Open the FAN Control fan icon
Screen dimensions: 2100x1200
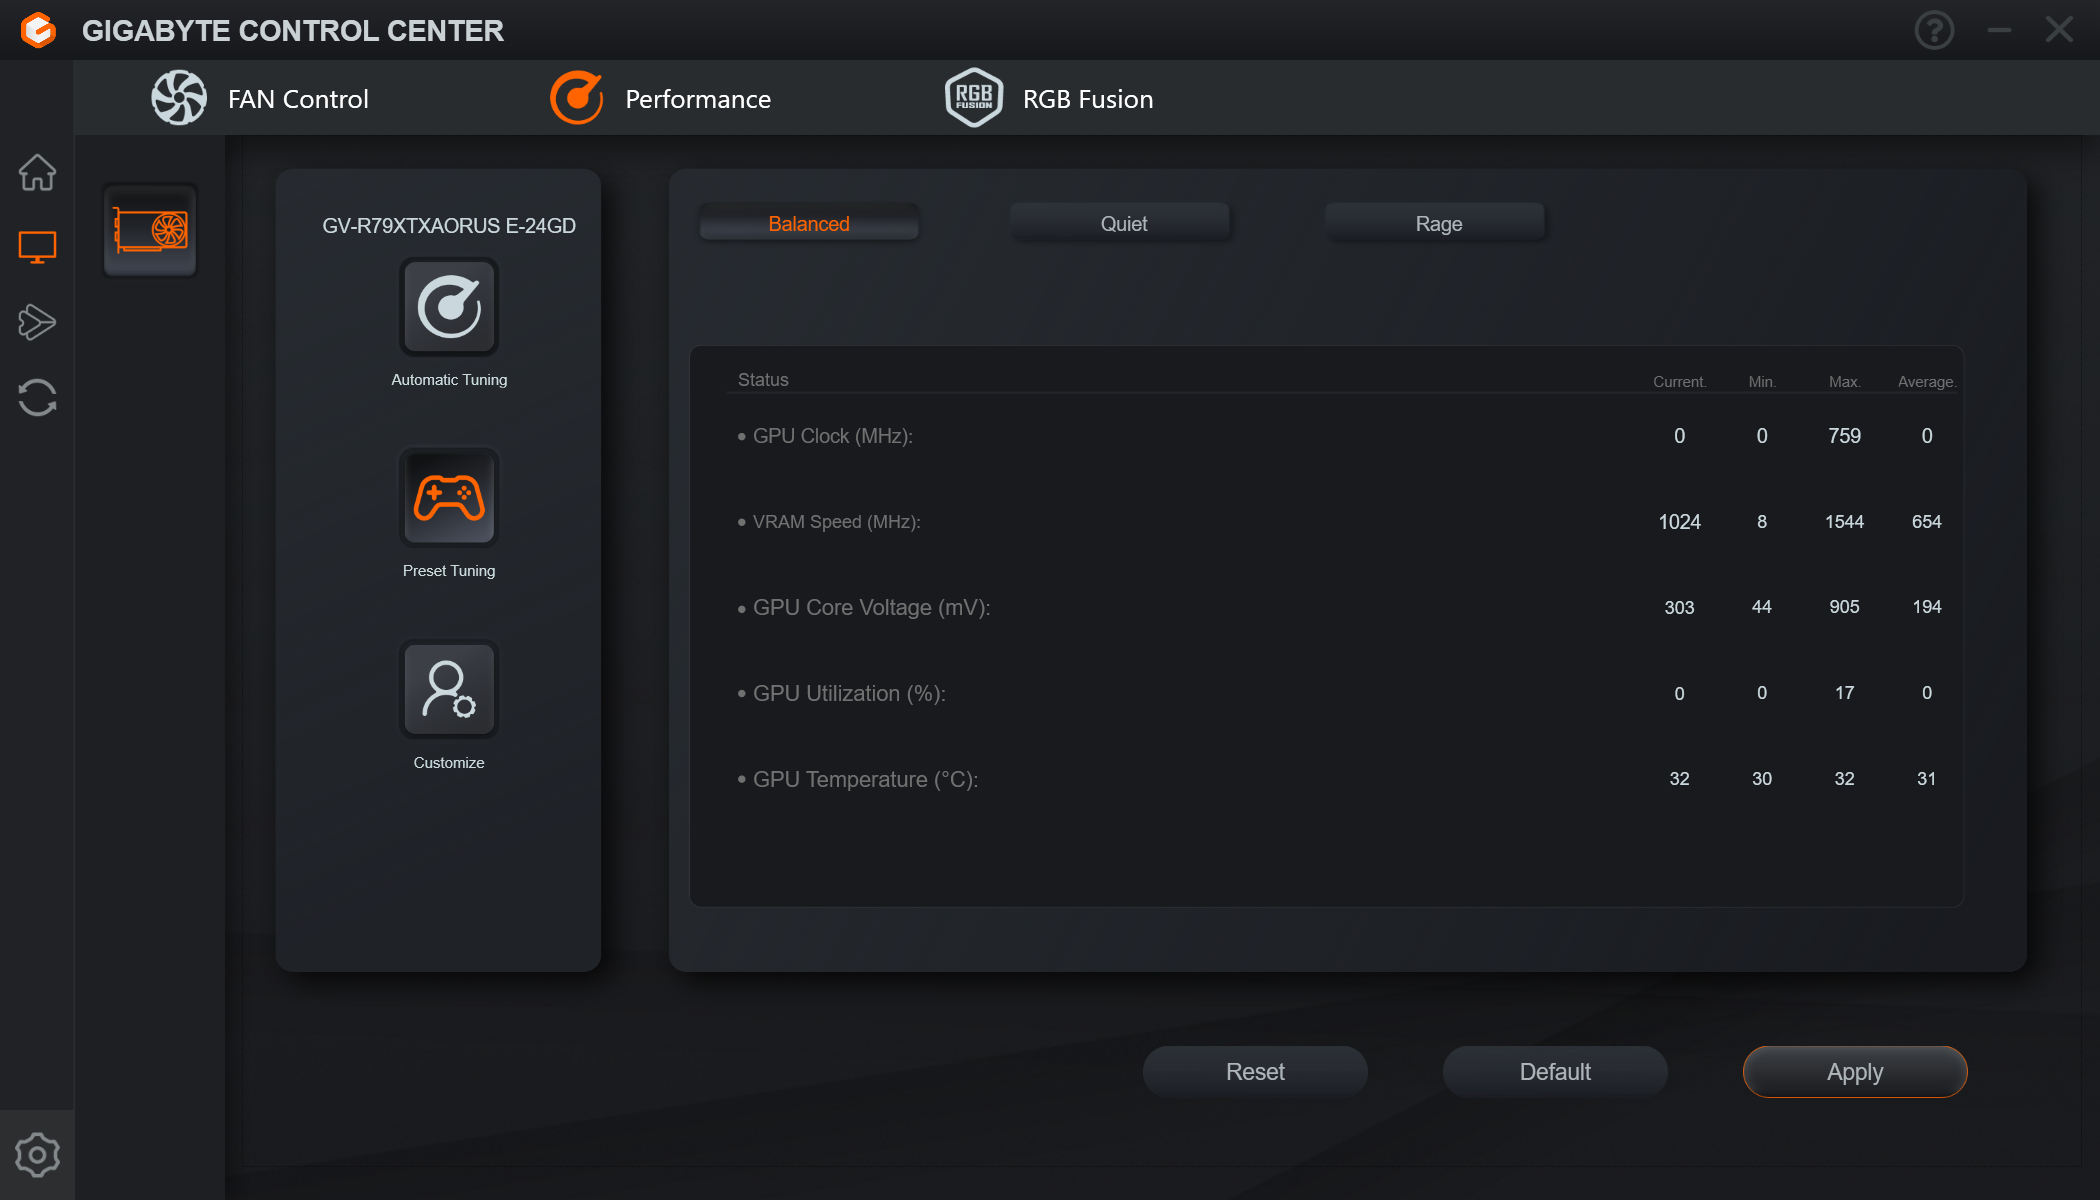[x=179, y=98]
